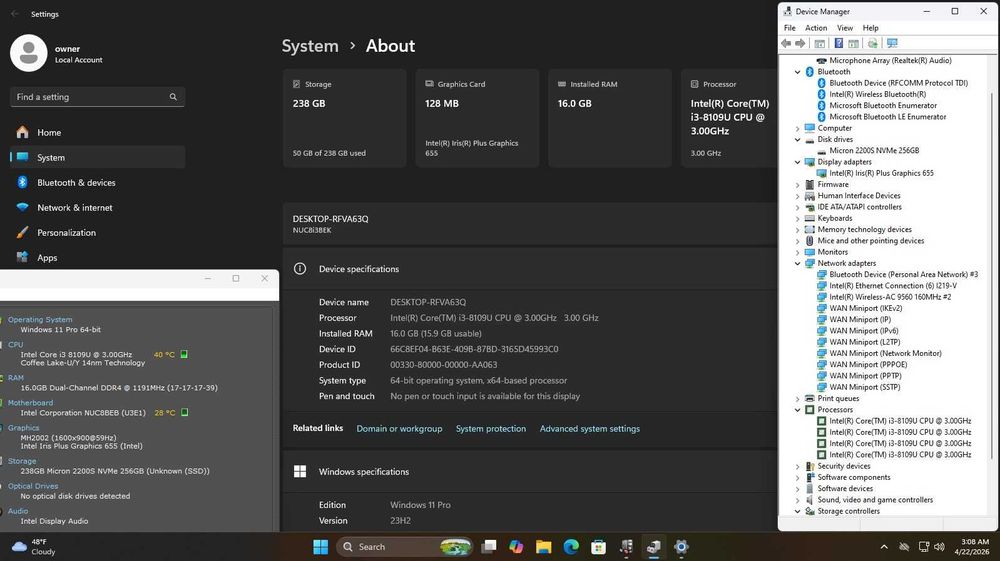1000x561 pixels.
Task: Select Intel(R) Wireless-AC 9560 160MHz #2
Action: 890,297
